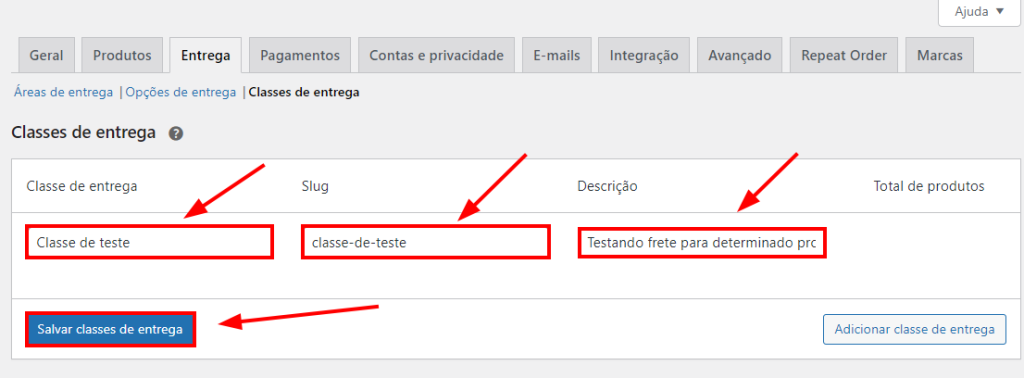Screen dimensions: 1024x378
Task: Click the description field 'Testando frete'
Action: [x=702, y=243]
